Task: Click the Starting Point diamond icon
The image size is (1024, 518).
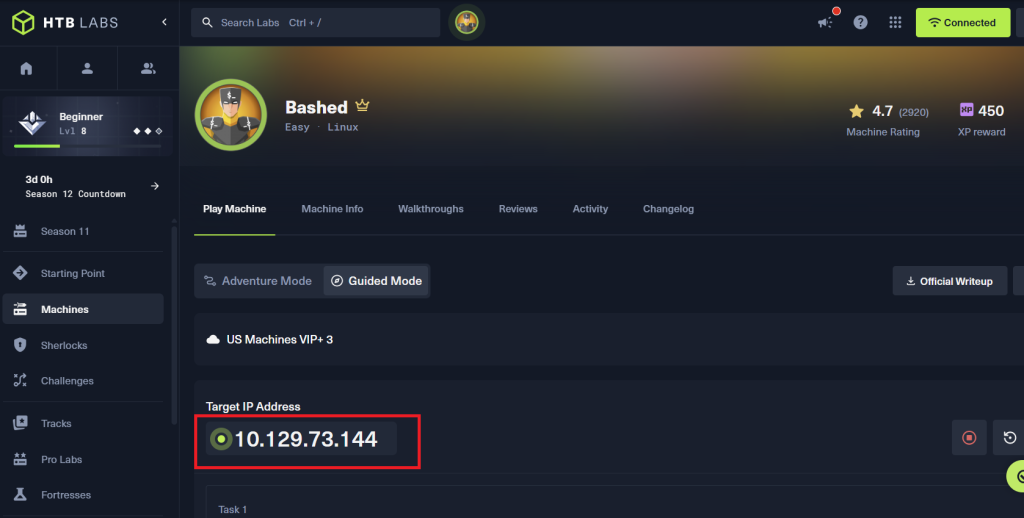Action: pyautogui.click(x=20, y=273)
